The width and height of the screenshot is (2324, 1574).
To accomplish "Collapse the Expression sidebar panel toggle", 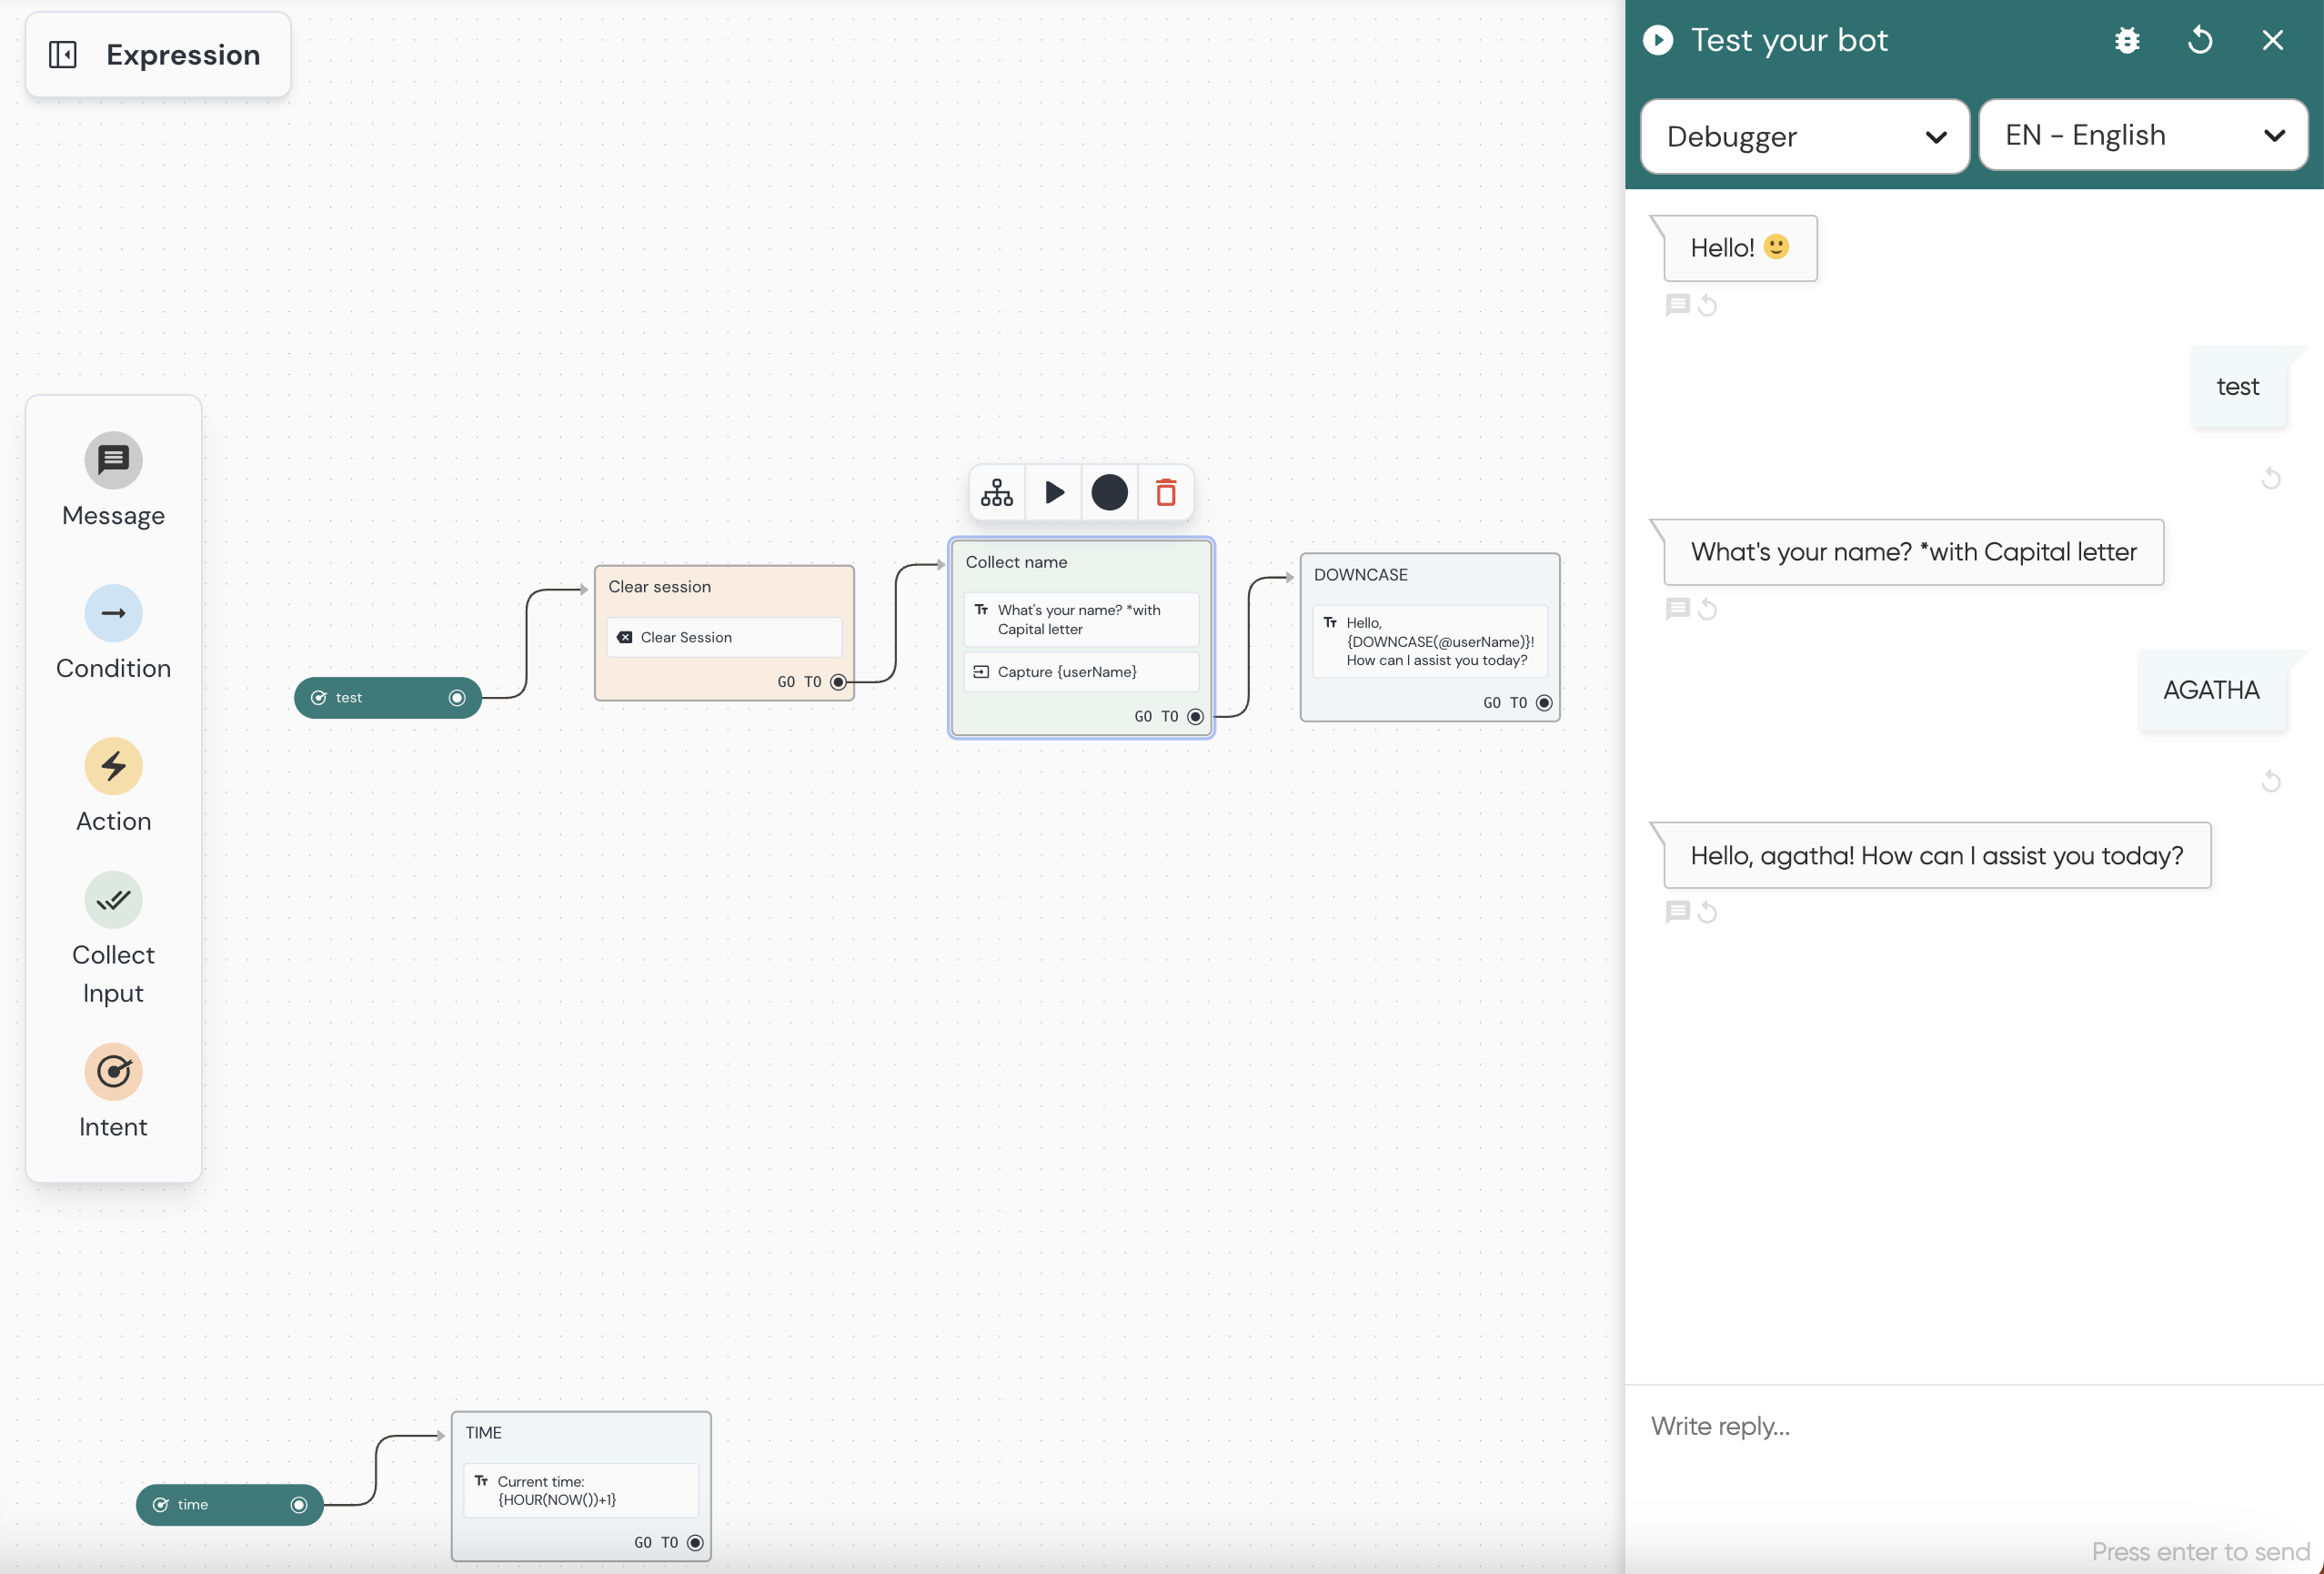I will tap(63, 55).
